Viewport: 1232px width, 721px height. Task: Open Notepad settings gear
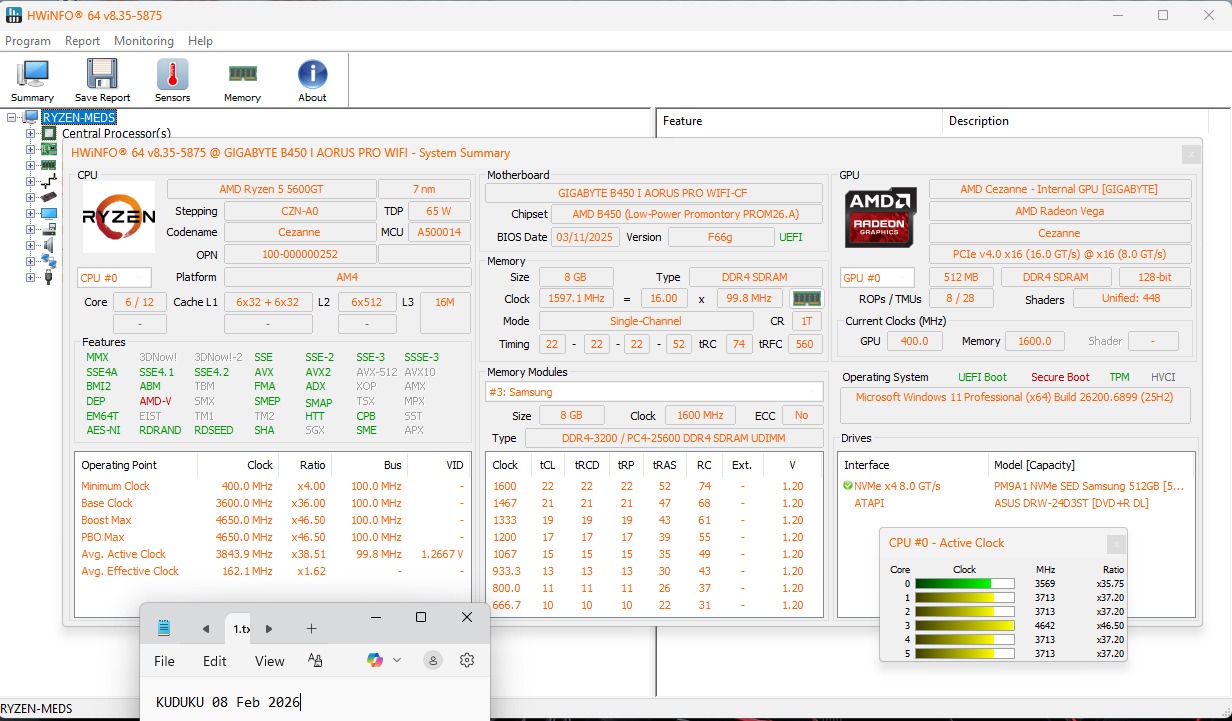coord(467,660)
